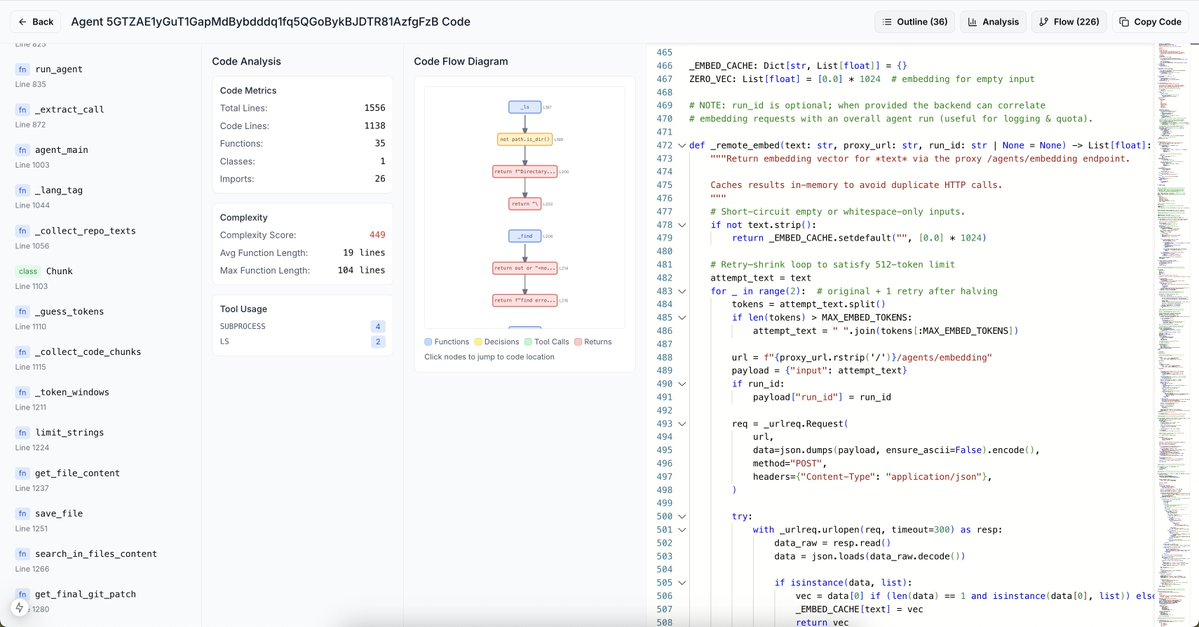Screen dimensions: 1199x627
Task: Click the Functions legend swatch
Action: point(428,342)
